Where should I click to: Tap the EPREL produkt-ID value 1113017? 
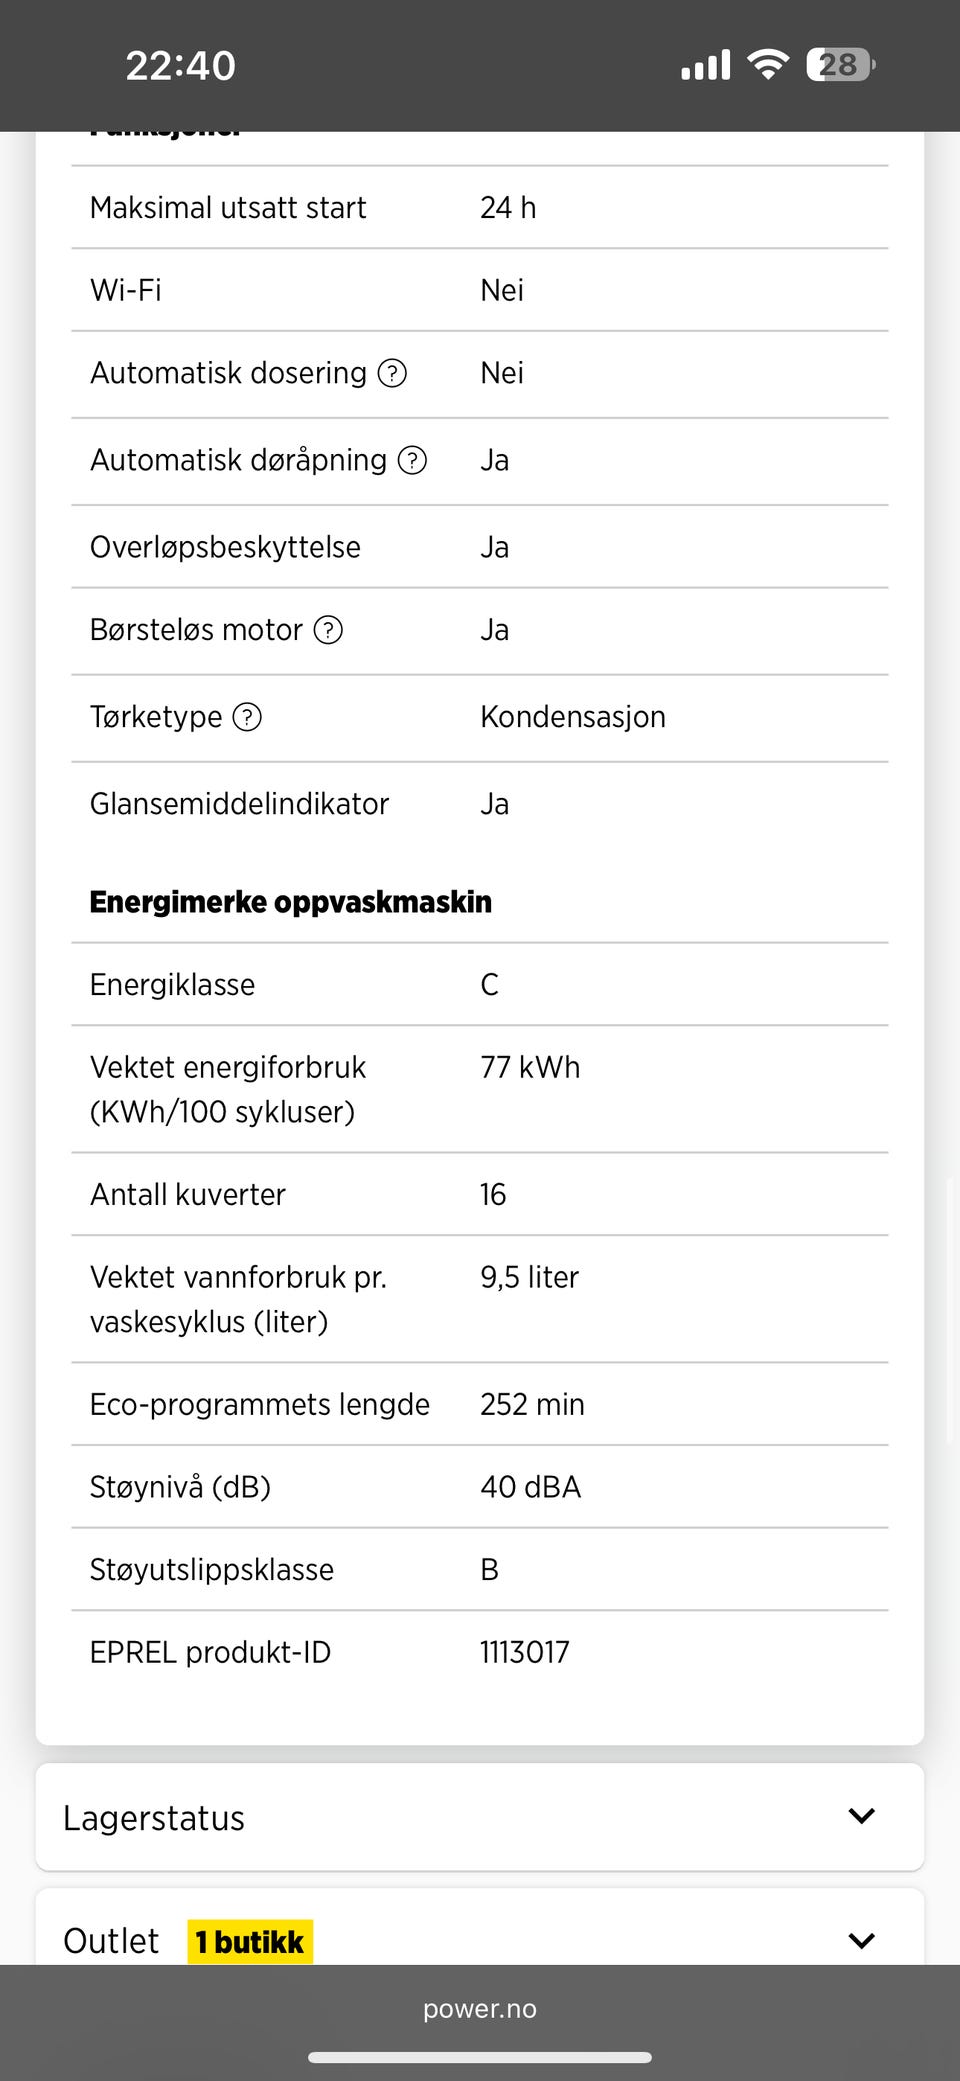pos(525,1652)
